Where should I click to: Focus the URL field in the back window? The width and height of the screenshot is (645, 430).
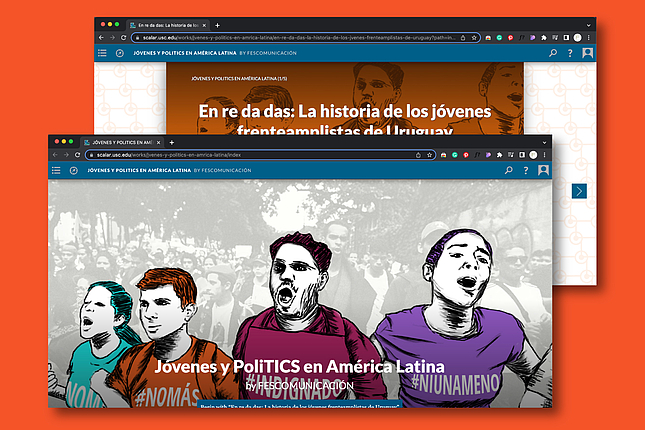pyautogui.click(x=300, y=36)
